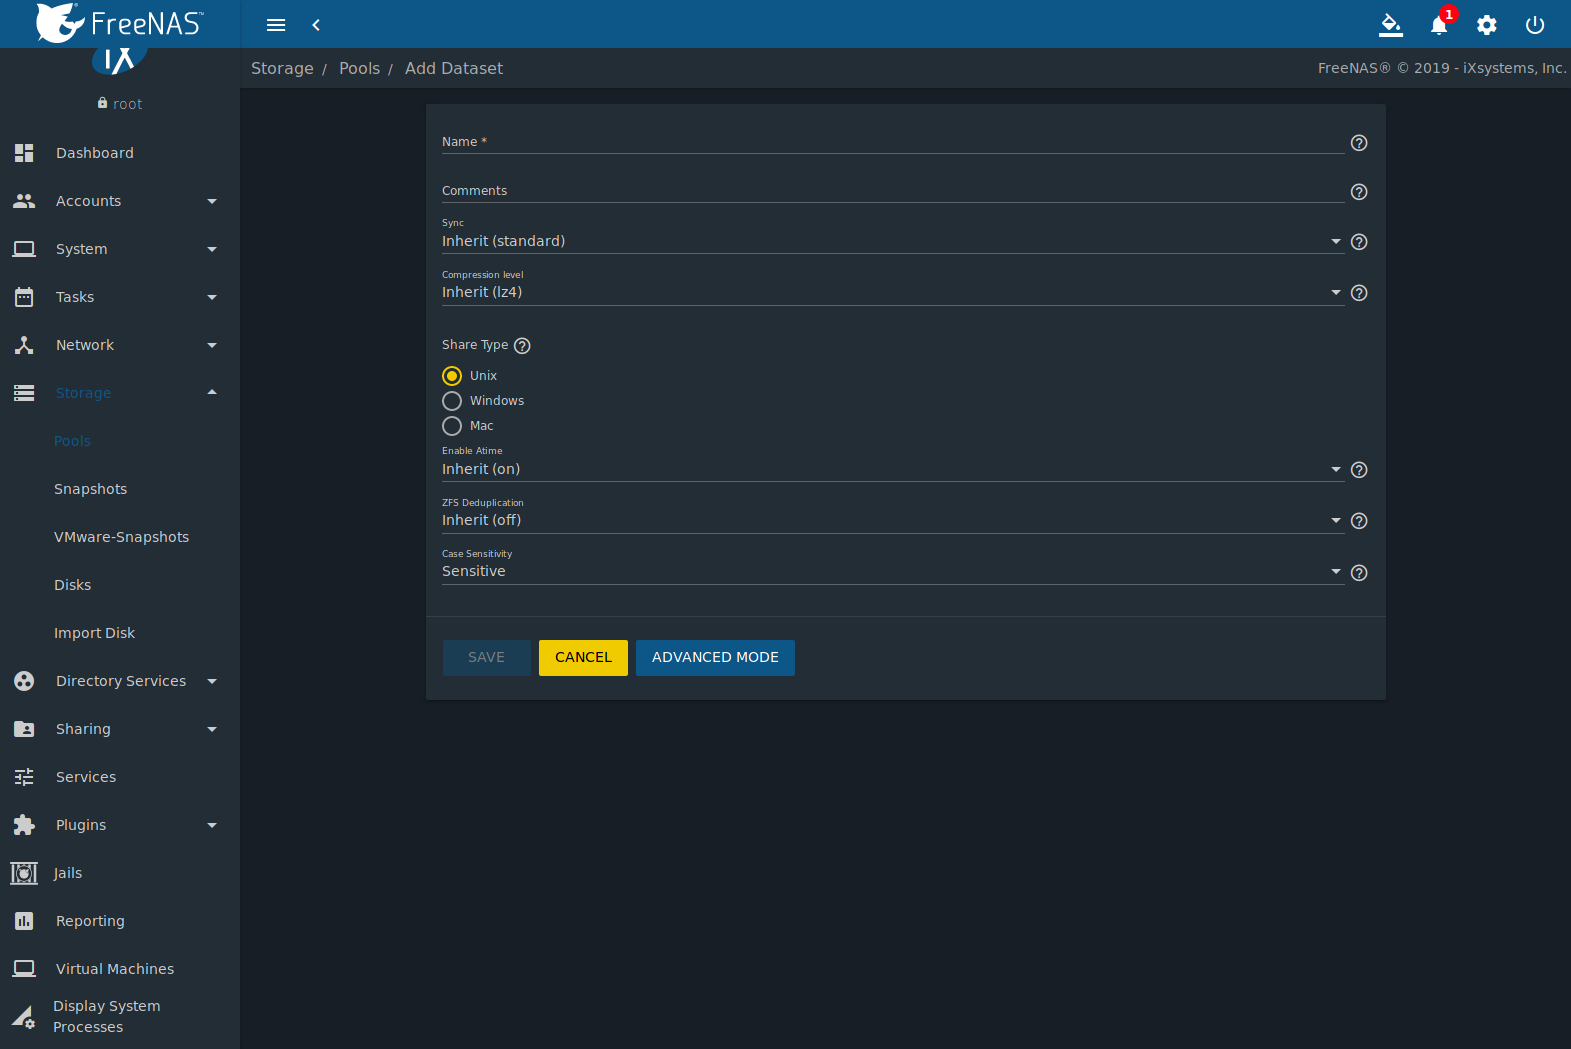This screenshot has height=1049, width=1571.
Task: Go to Pools breadcrumb link
Action: click(x=359, y=68)
